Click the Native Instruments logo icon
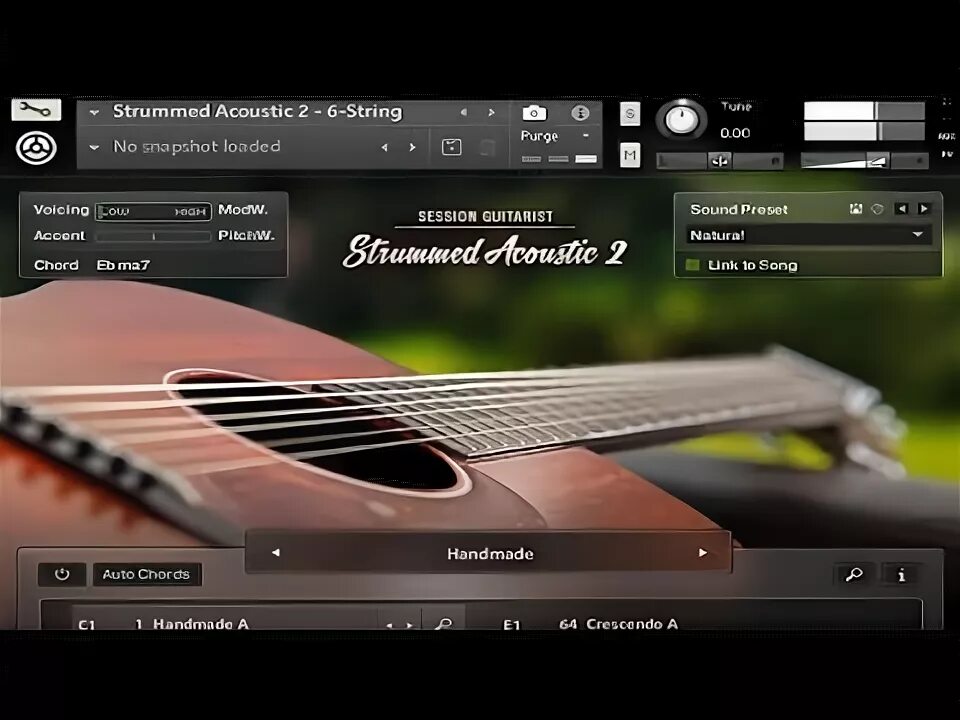This screenshot has width=960, height=720. (36, 148)
